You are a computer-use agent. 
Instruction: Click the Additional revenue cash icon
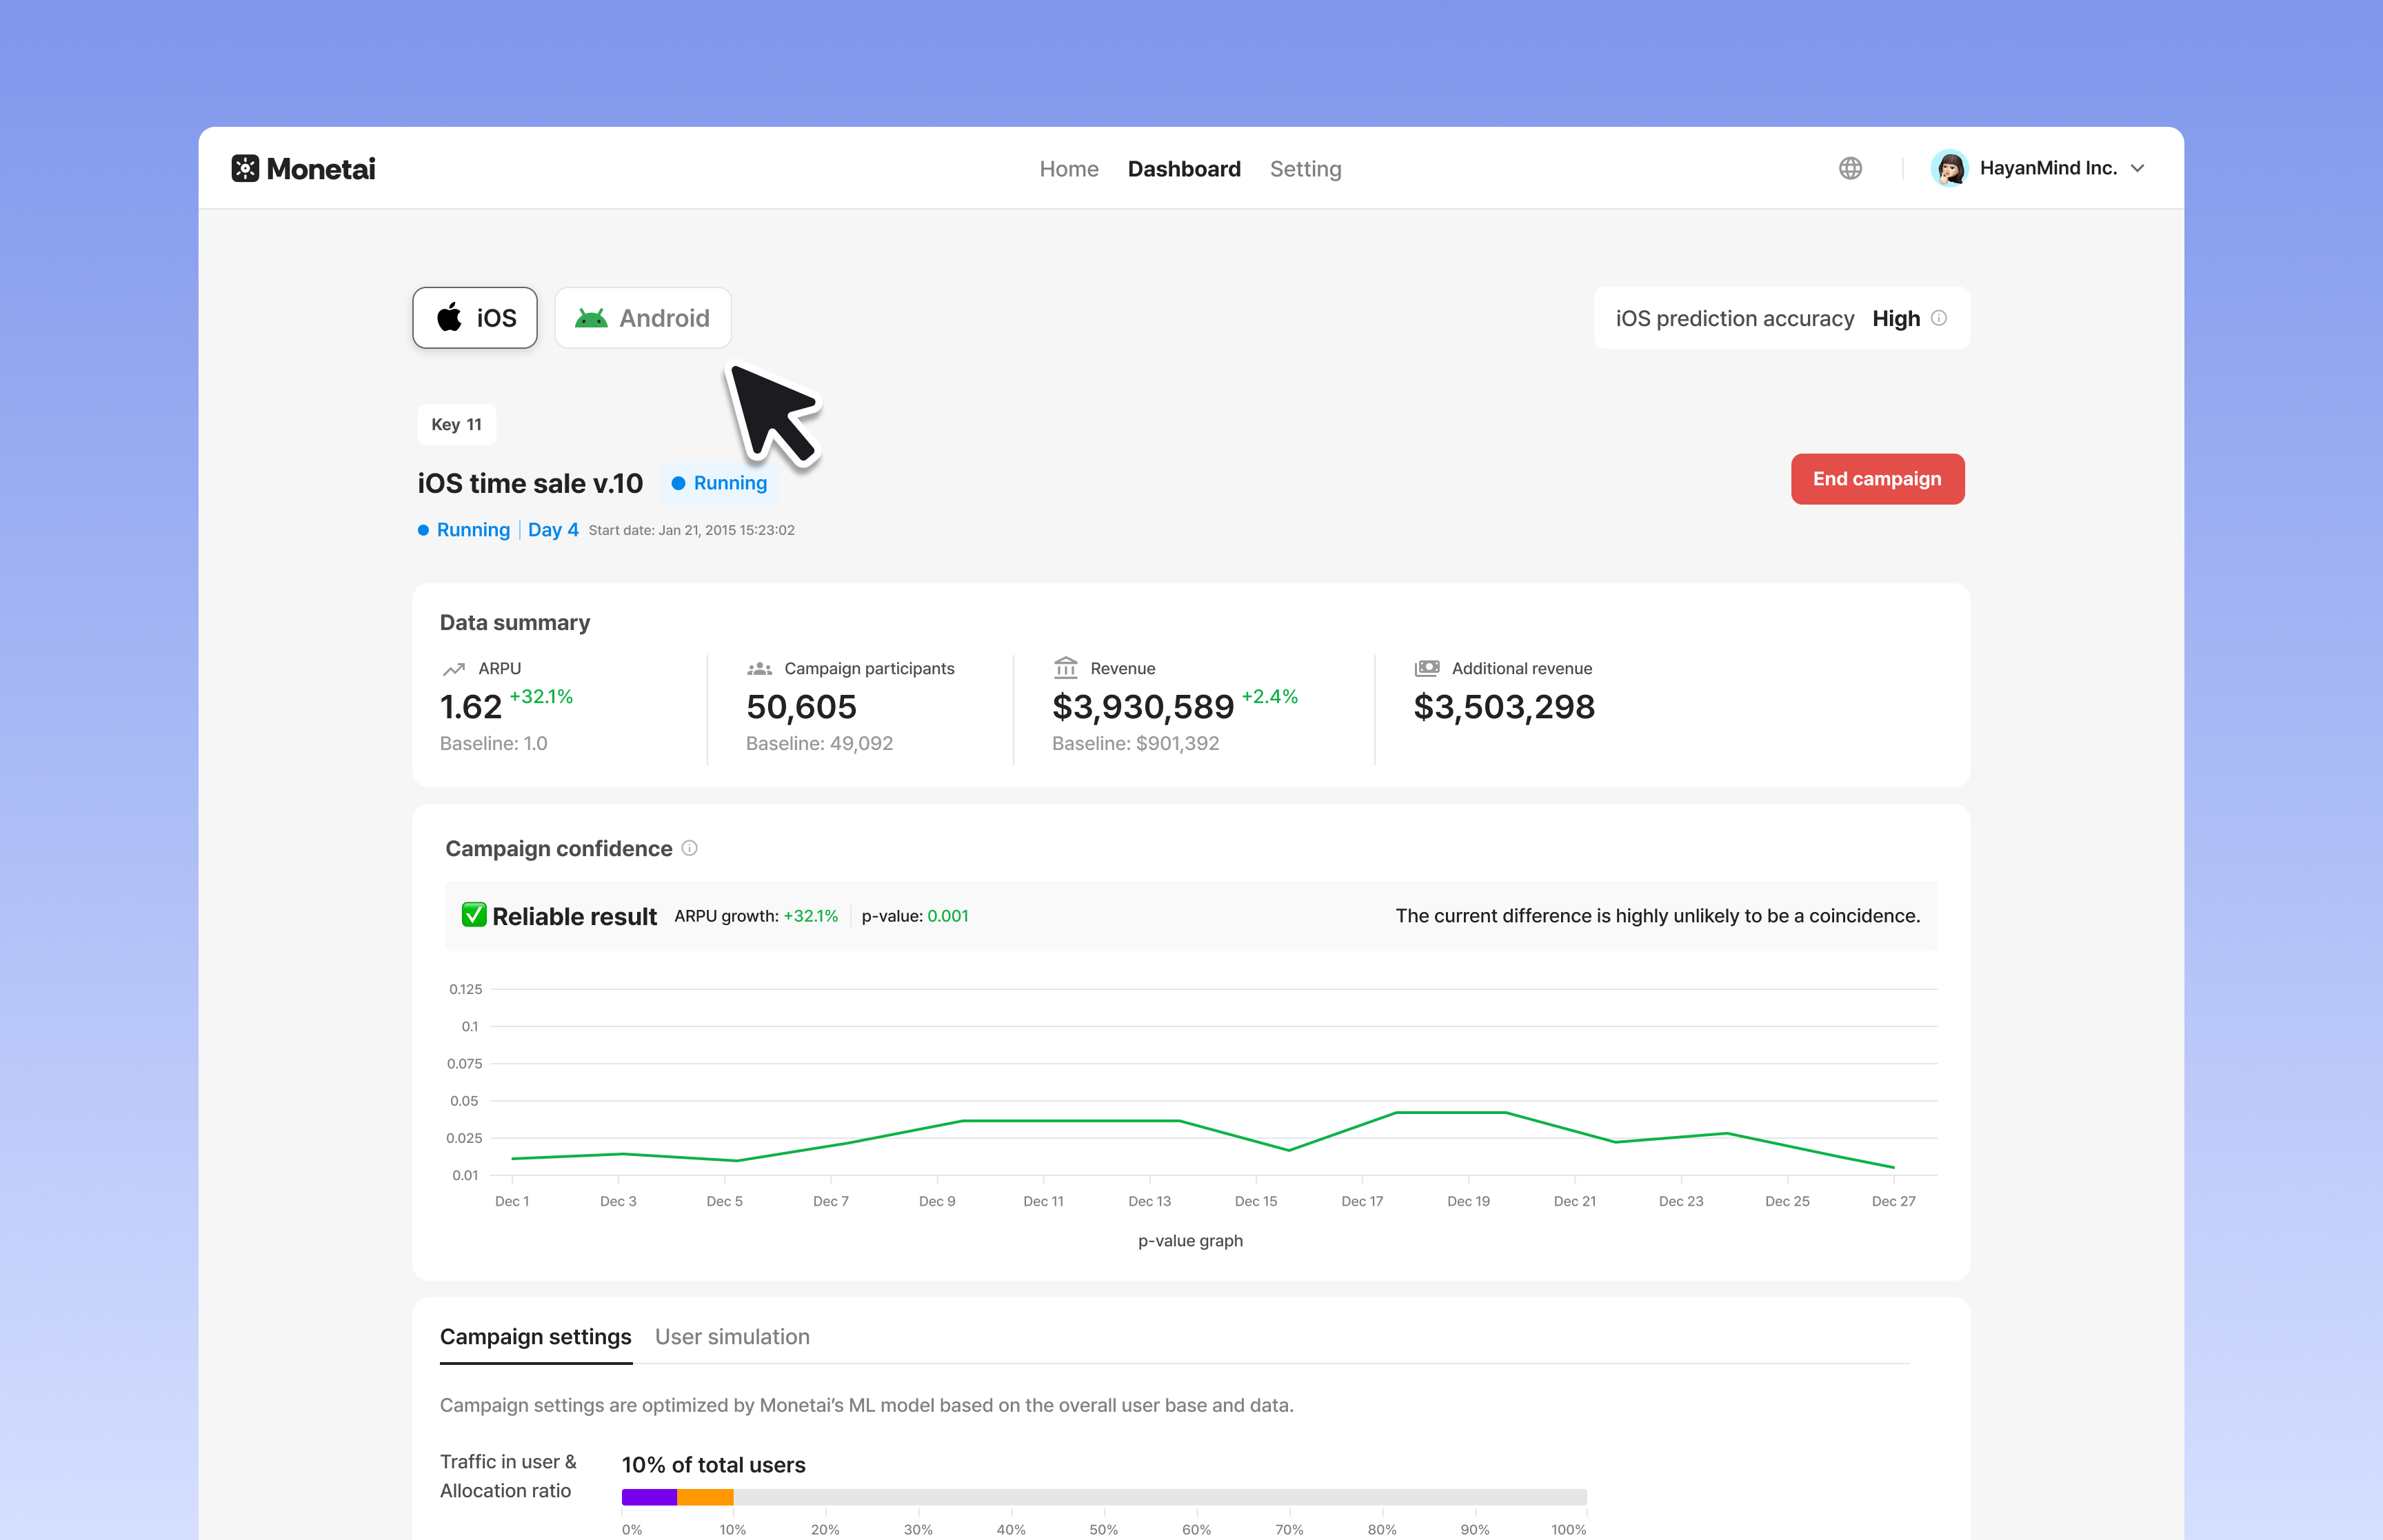(x=1427, y=667)
